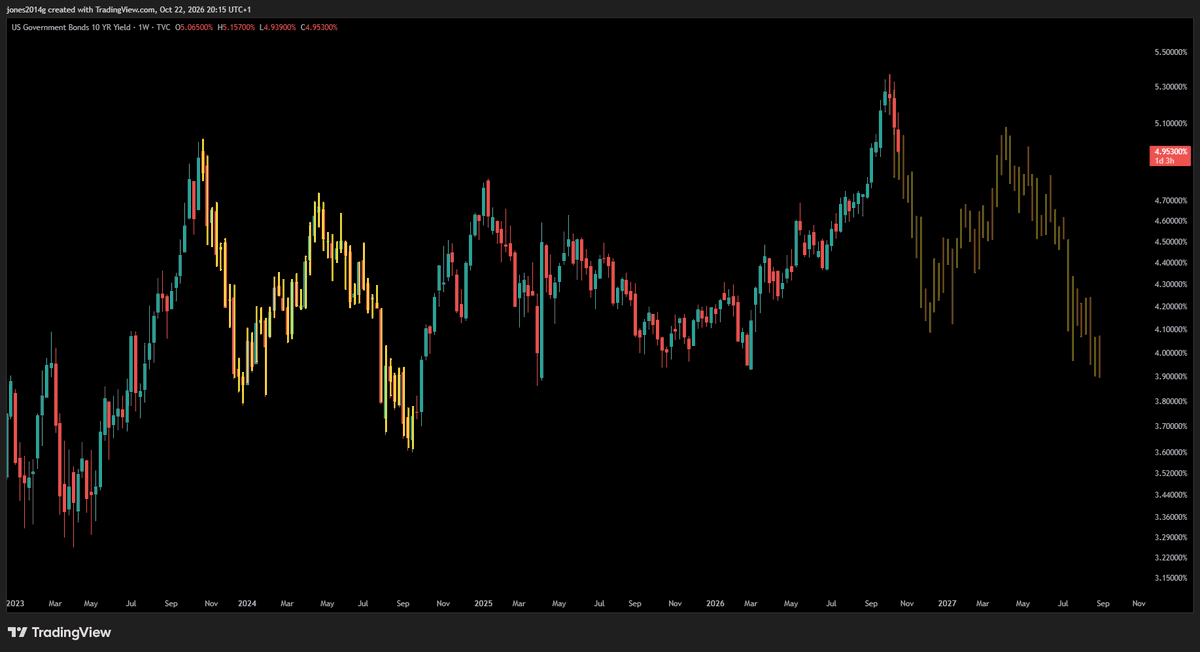
Task: Click the 4.10000% price axis label
Action: (x=1171, y=330)
